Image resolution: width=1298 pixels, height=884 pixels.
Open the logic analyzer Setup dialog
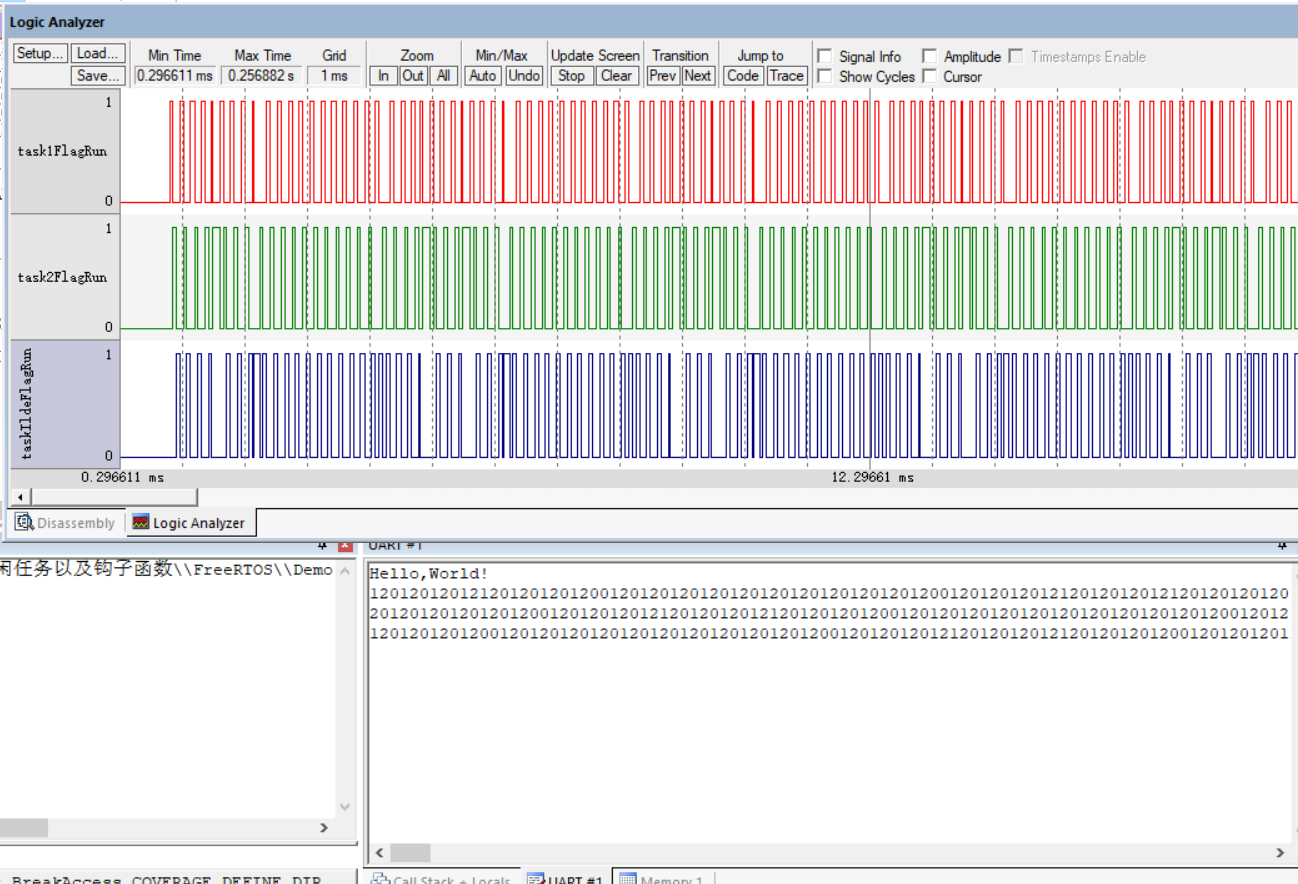(x=40, y=54)
